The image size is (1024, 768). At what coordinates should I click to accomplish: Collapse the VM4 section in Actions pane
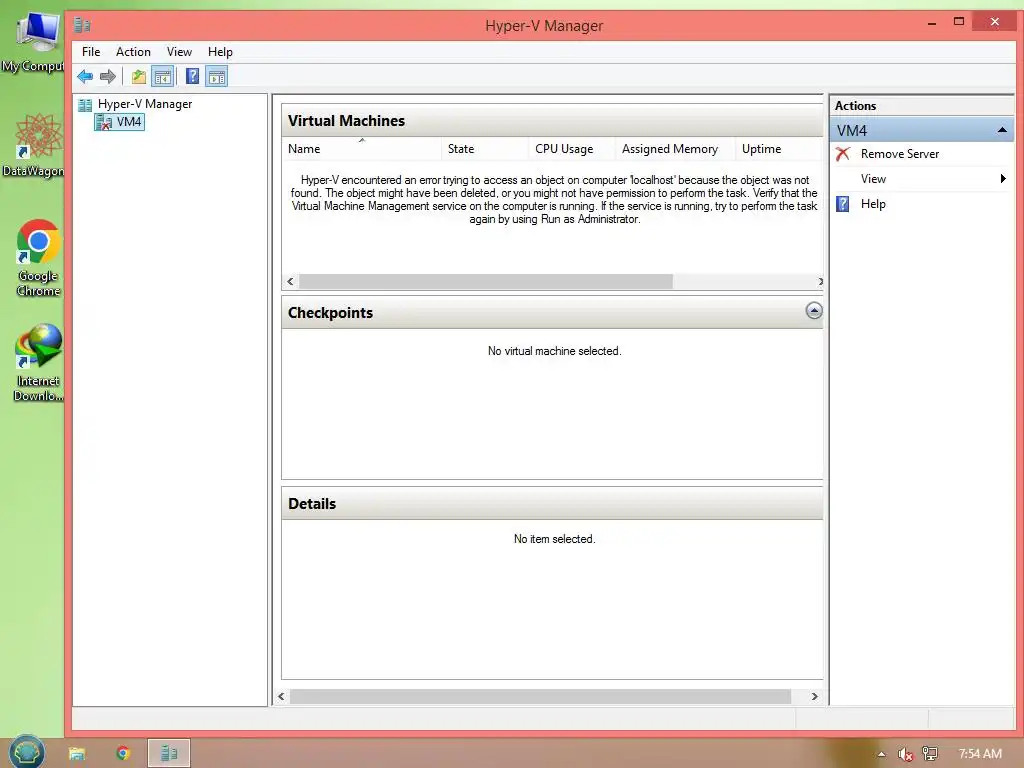[x=1002, y=130]
